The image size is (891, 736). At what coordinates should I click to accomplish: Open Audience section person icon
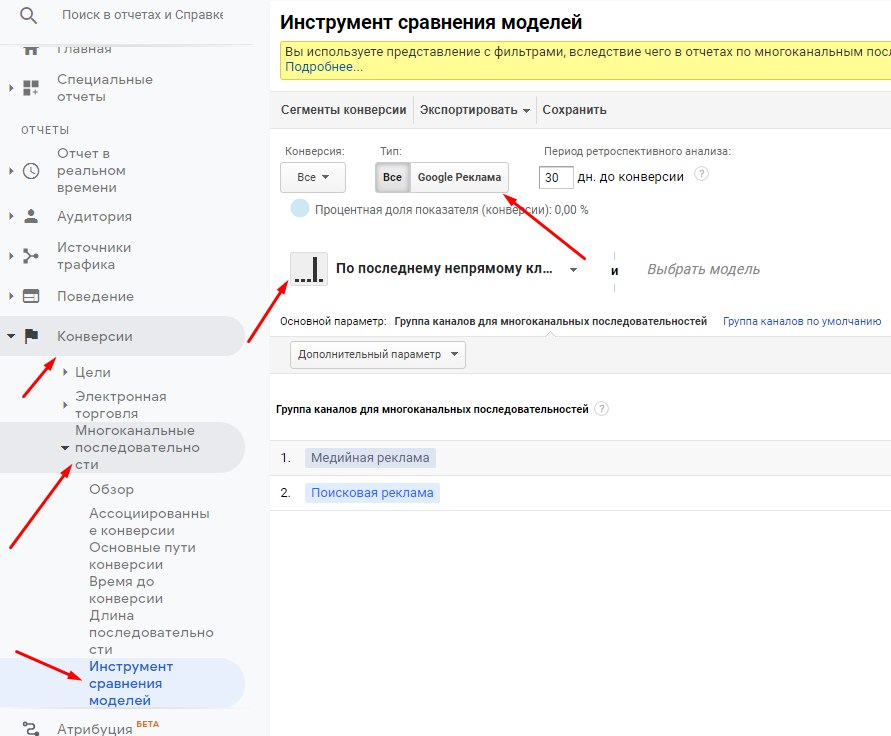(x=31, y=216)
